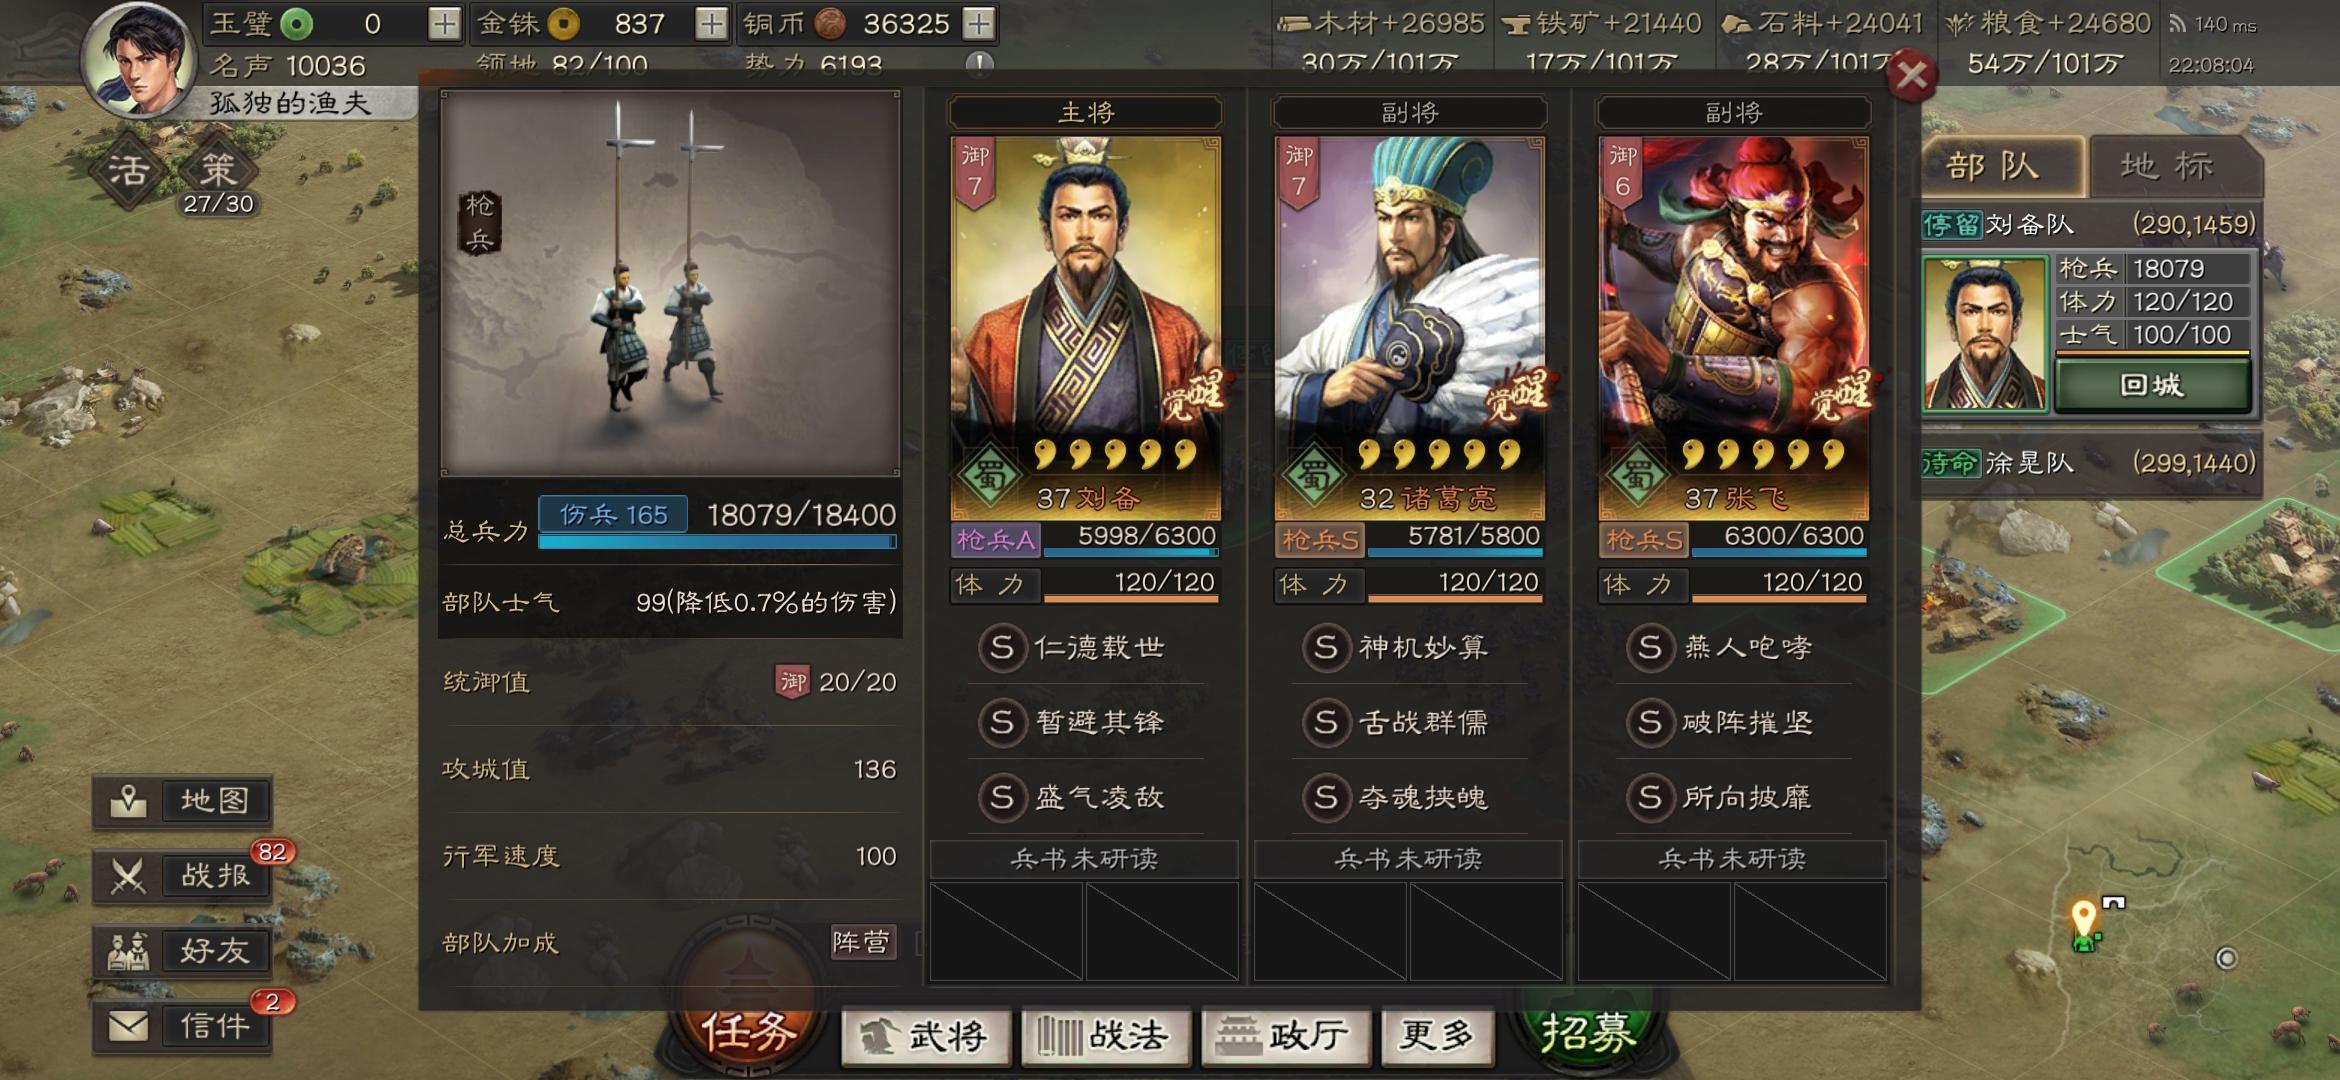Viewport: 2340px width, 1080px height.
Task: Expand the 更多 more menu
Action: tap(1437, 1036)
